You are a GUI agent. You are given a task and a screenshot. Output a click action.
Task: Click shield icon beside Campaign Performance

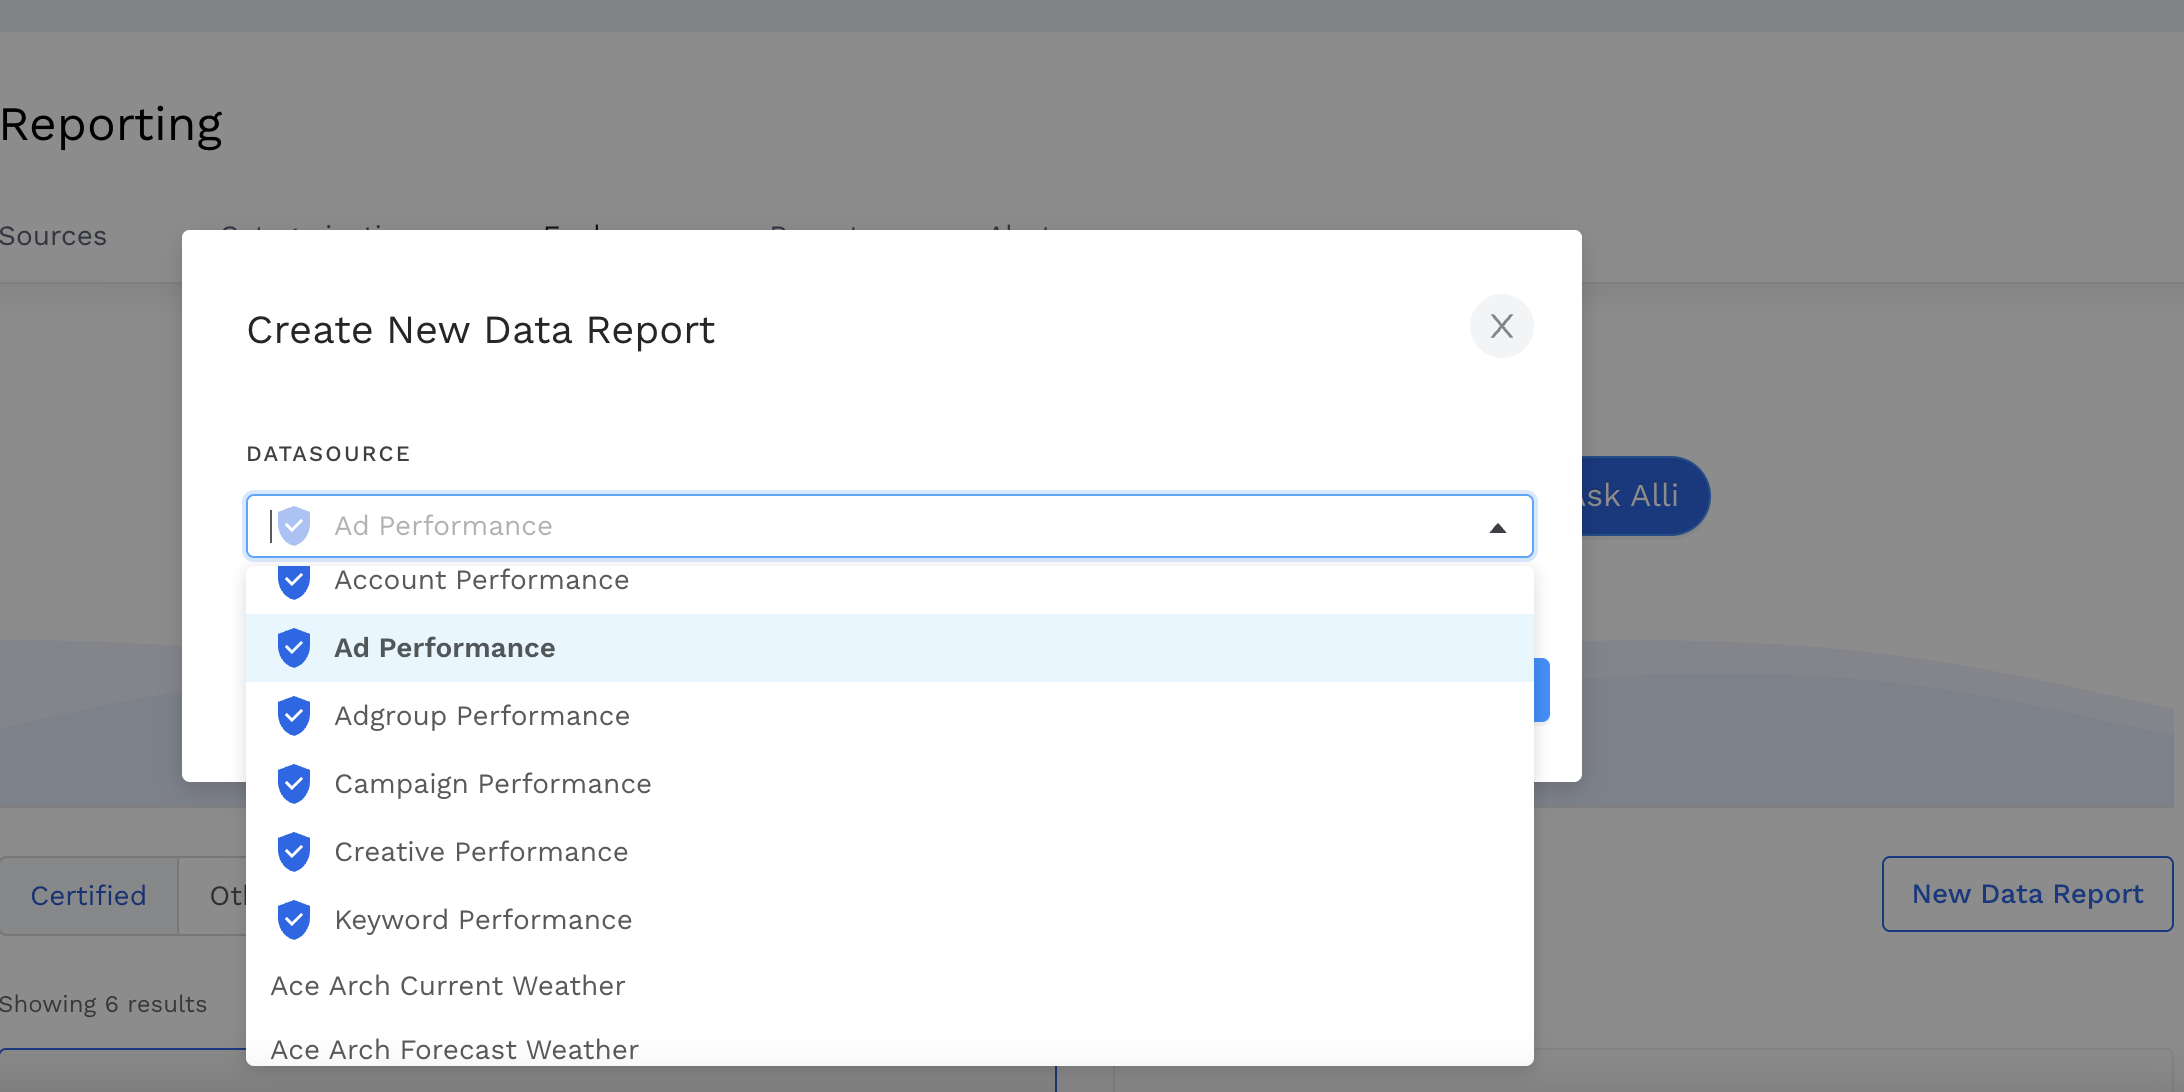[294, 784]
